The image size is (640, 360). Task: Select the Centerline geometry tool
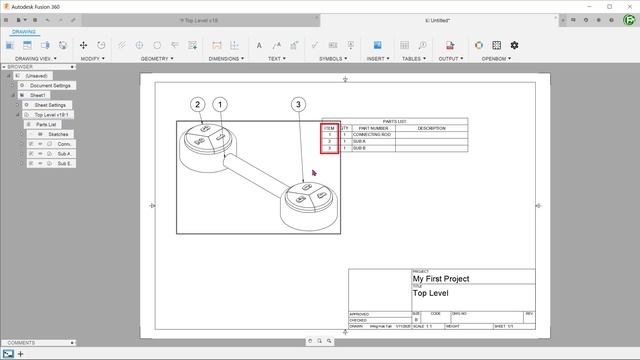point(122,45)
